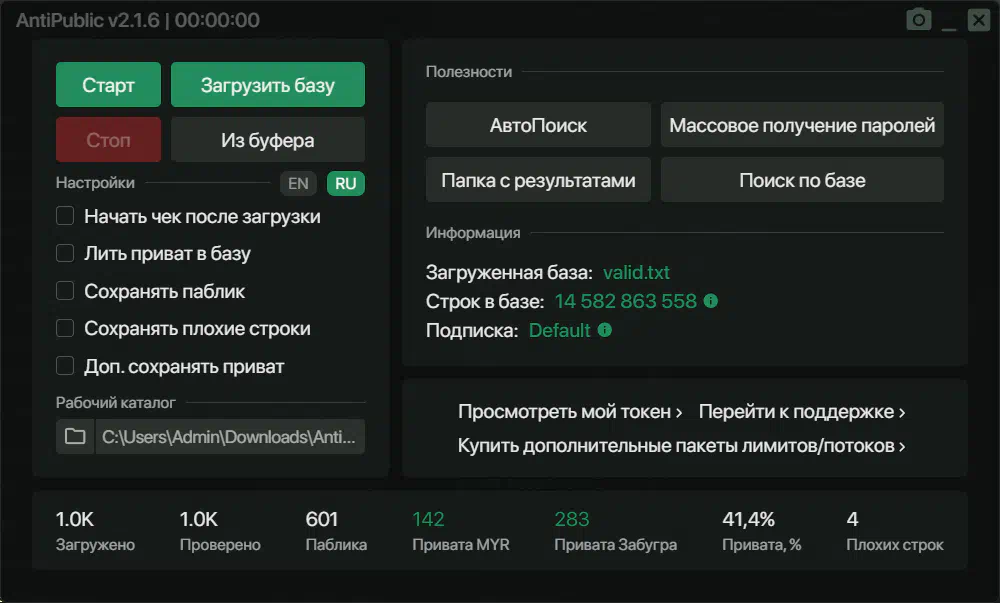This screenshot has width=1000, height=603.
Task: Follow the "Перейти к поддержке" link
Action: point(802,412)
